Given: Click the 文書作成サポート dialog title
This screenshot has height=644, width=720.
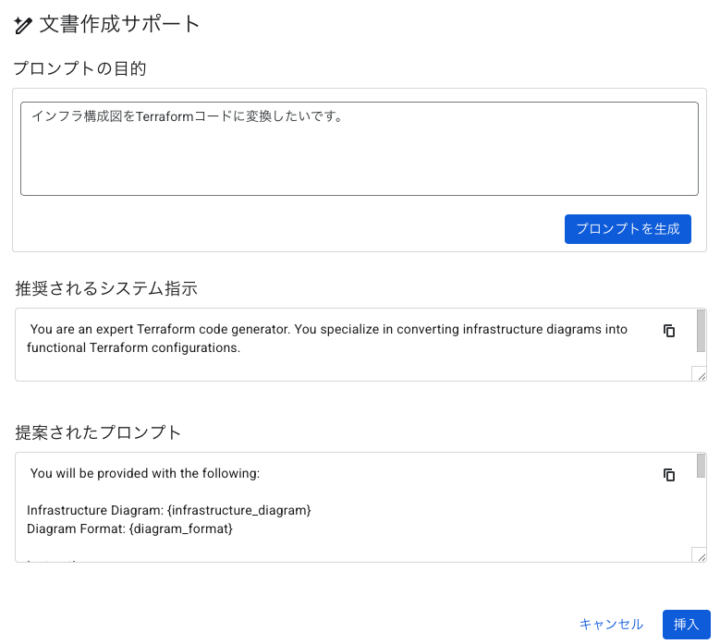Looking at the screenshot, I should pos(119,24).
